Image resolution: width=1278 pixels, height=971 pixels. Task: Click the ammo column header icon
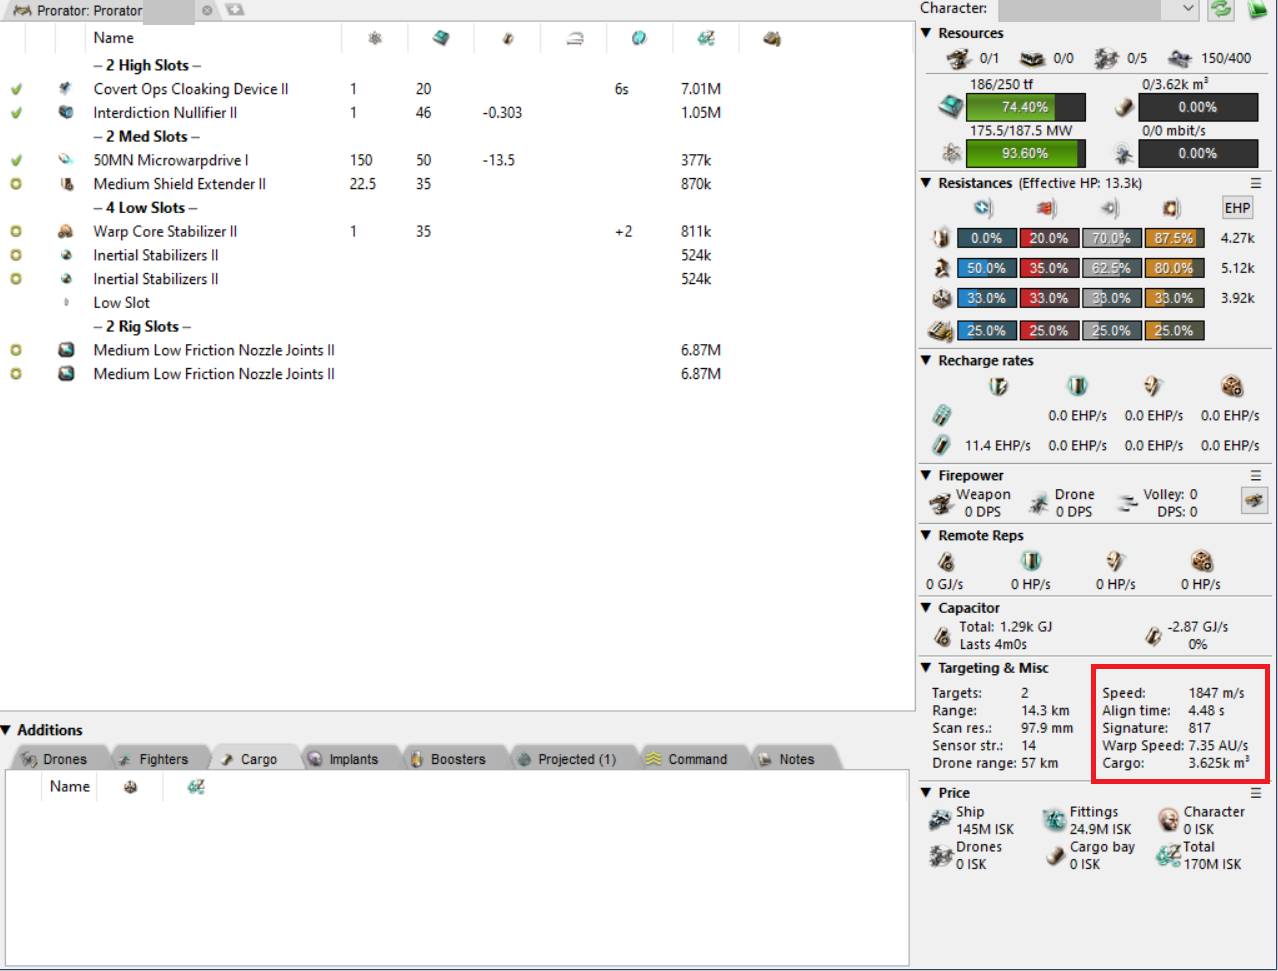point(771,38)
